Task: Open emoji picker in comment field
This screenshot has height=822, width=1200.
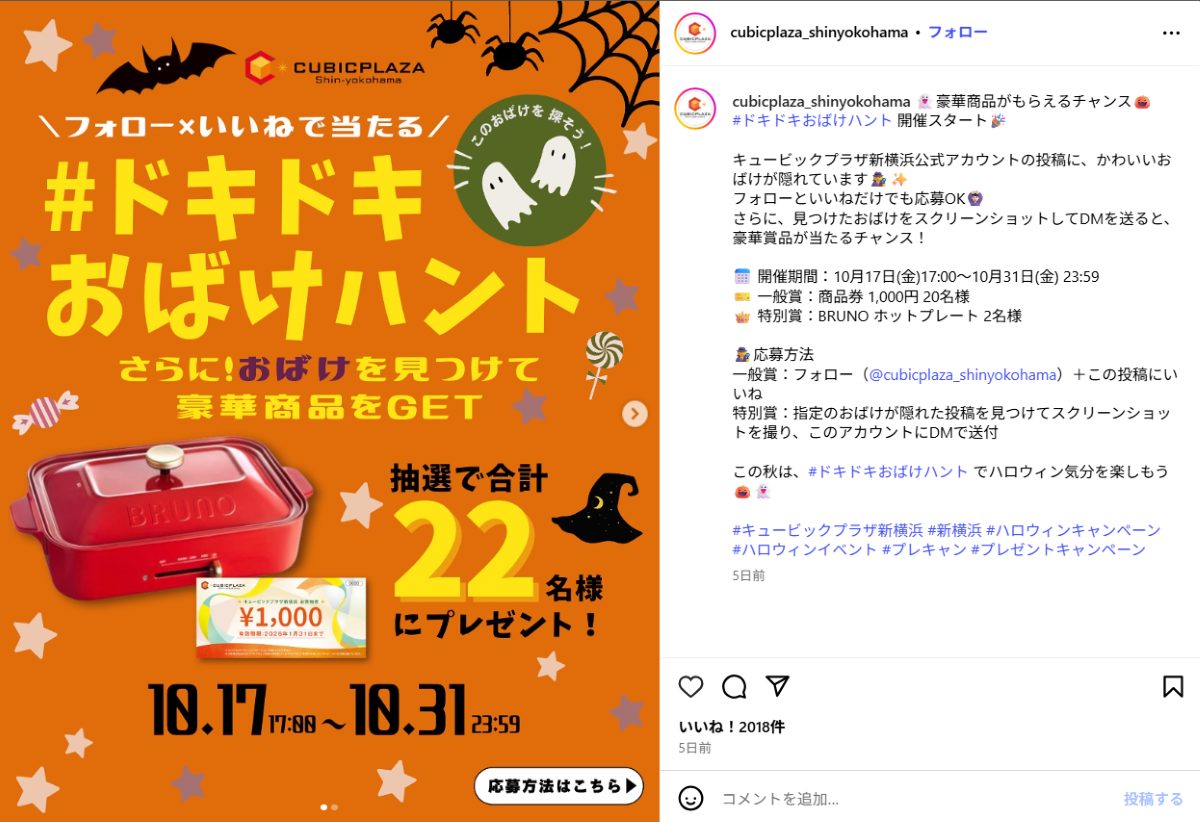Action: coord(691,798)
